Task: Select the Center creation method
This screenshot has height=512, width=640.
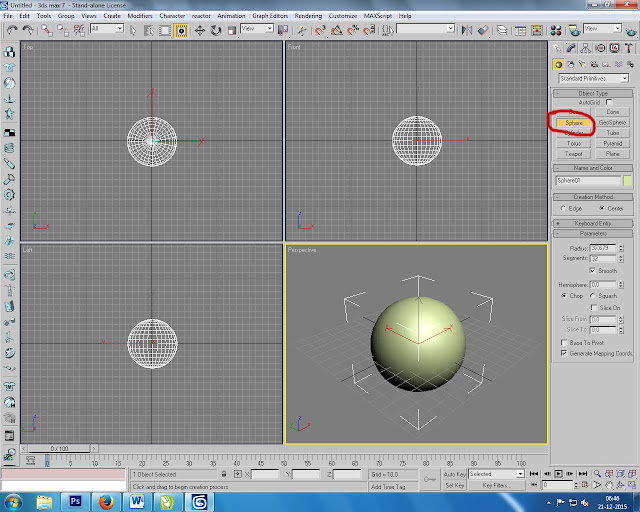Action: [602, 208]
